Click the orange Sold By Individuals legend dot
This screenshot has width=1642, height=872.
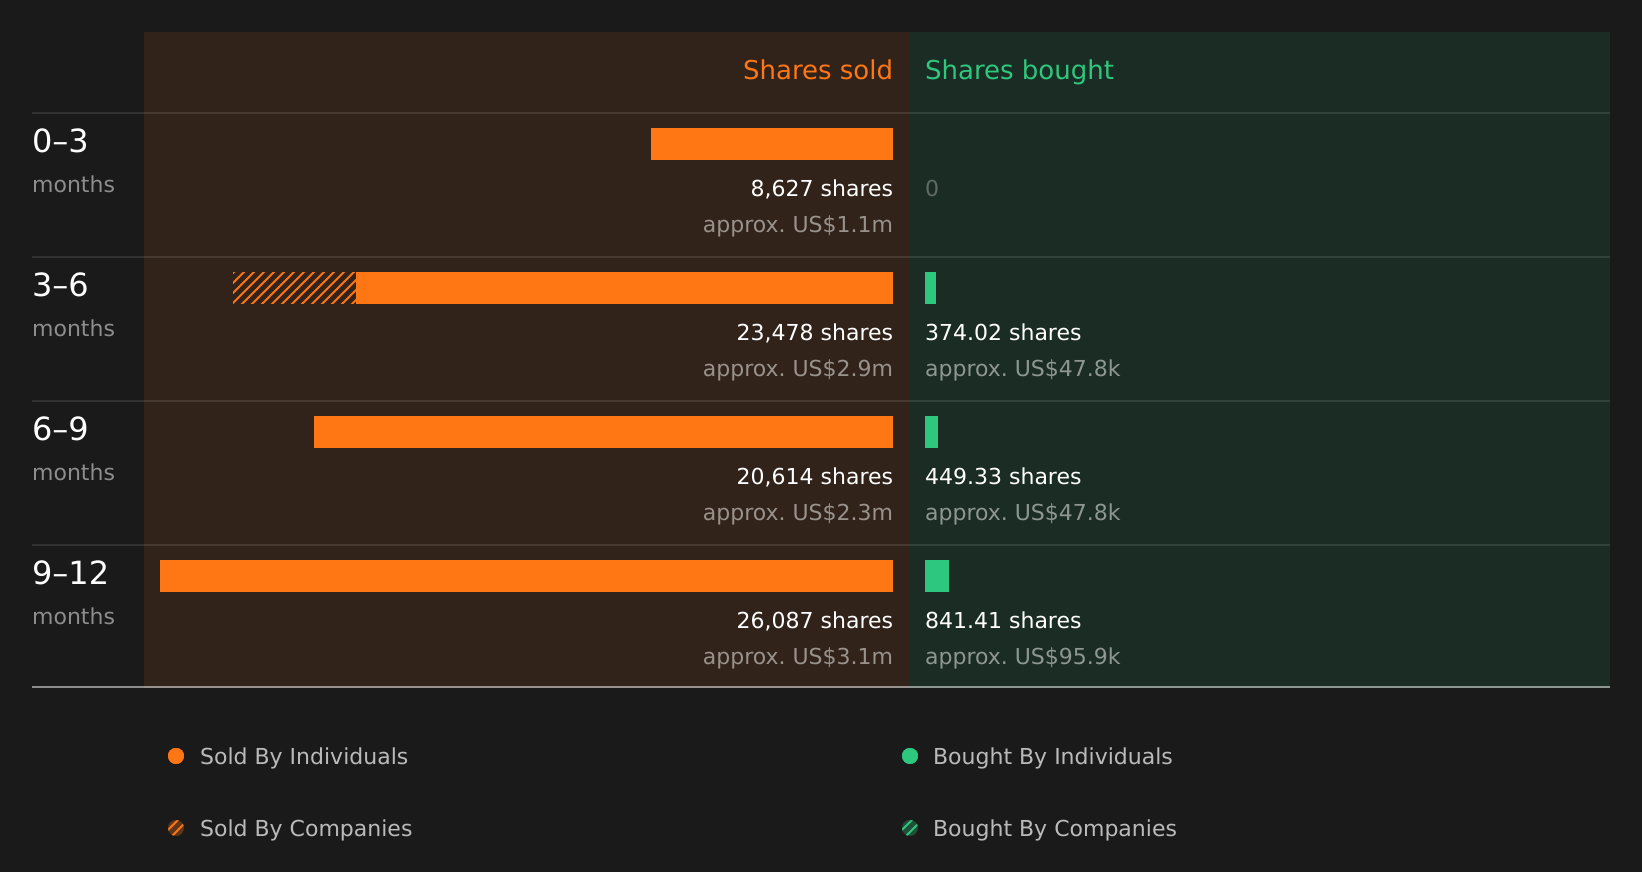(176, 756)
